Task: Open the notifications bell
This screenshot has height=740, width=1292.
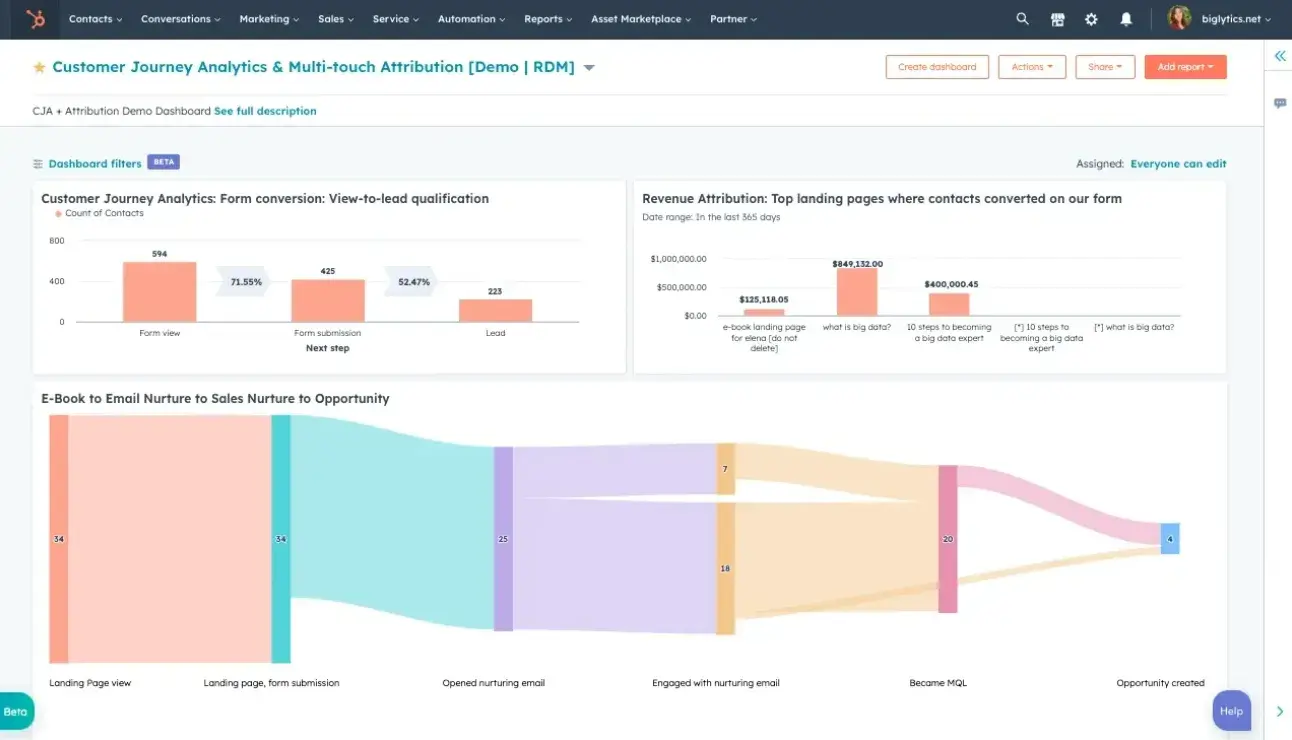Action: click(1126, 19)
